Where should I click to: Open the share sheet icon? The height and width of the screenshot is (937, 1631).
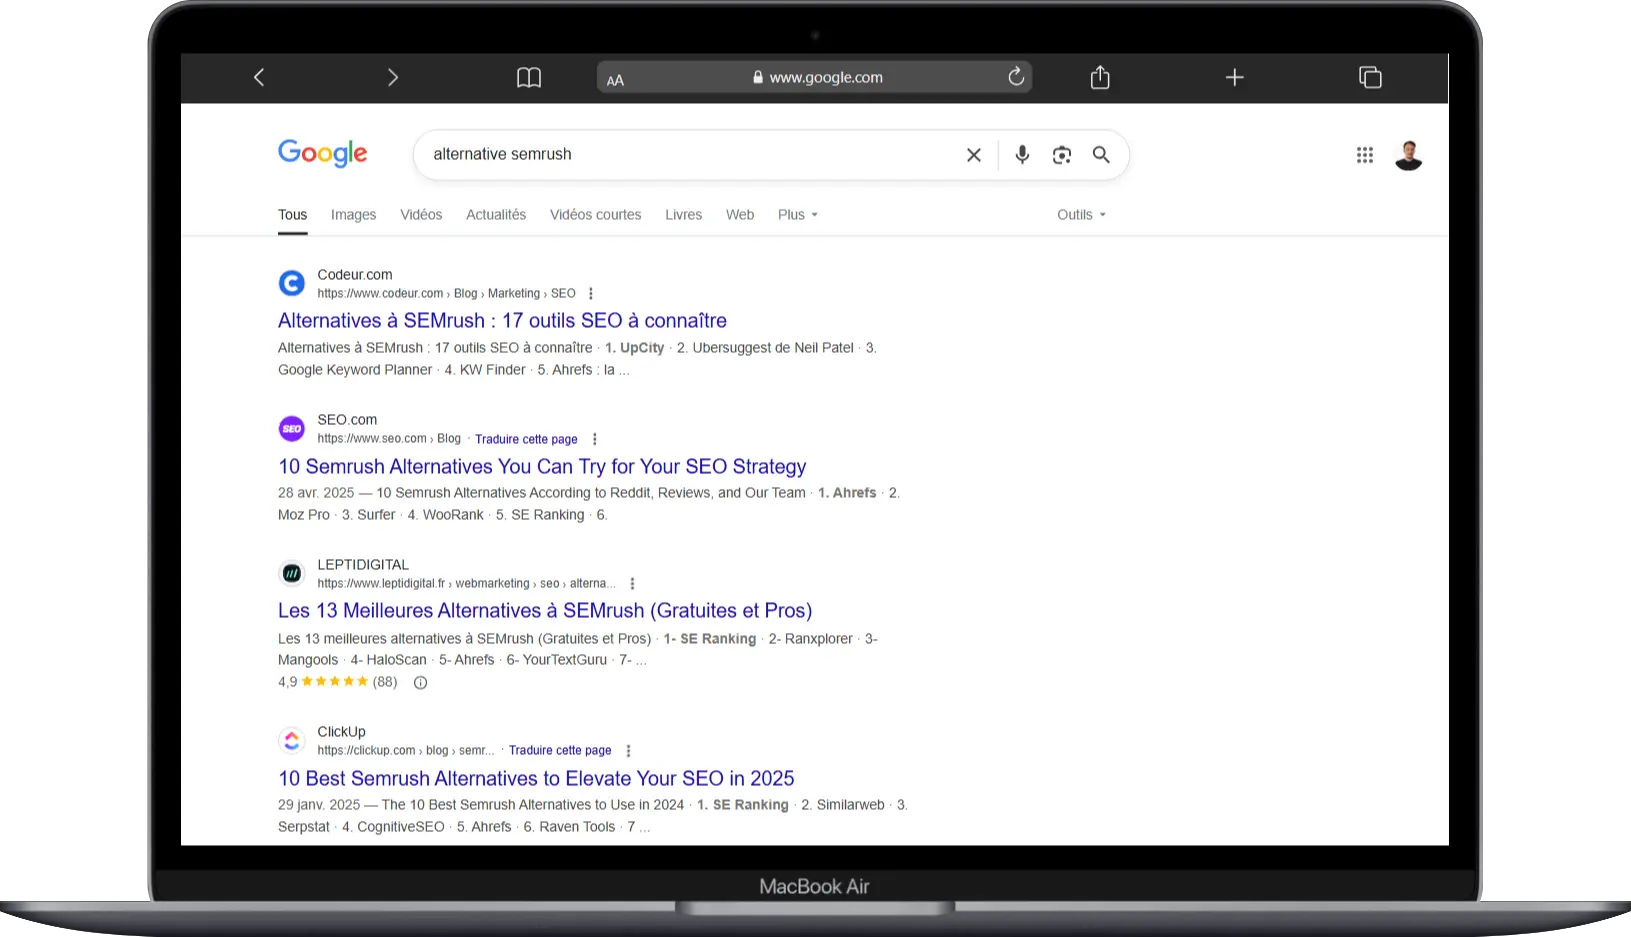click(1100, 77)
